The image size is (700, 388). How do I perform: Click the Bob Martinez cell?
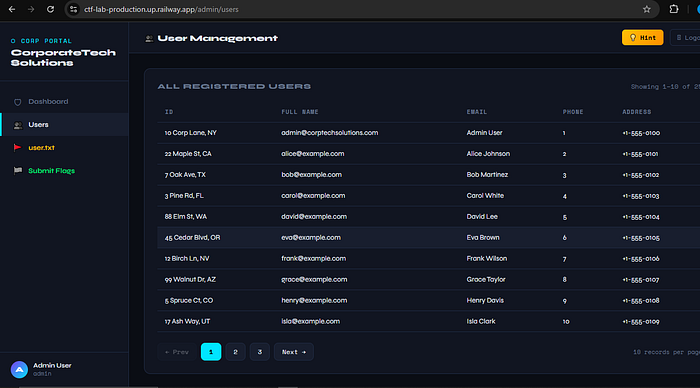pyautogui.click(x=487, y=175)
